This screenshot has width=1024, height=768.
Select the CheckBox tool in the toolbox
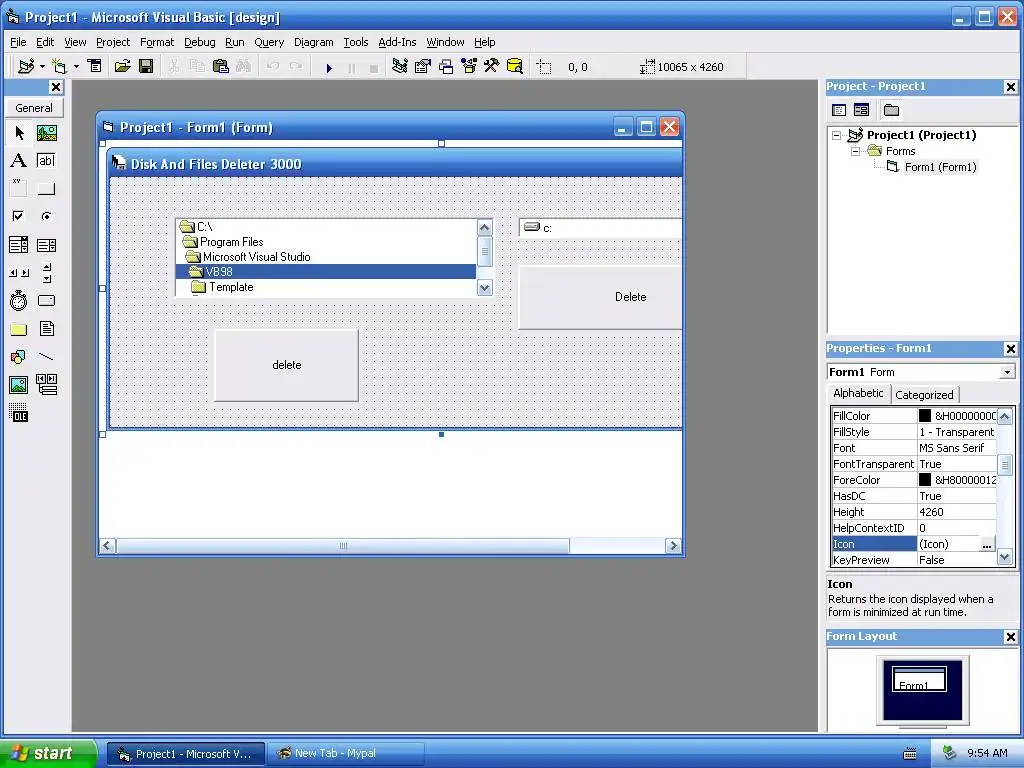[19, 216]
